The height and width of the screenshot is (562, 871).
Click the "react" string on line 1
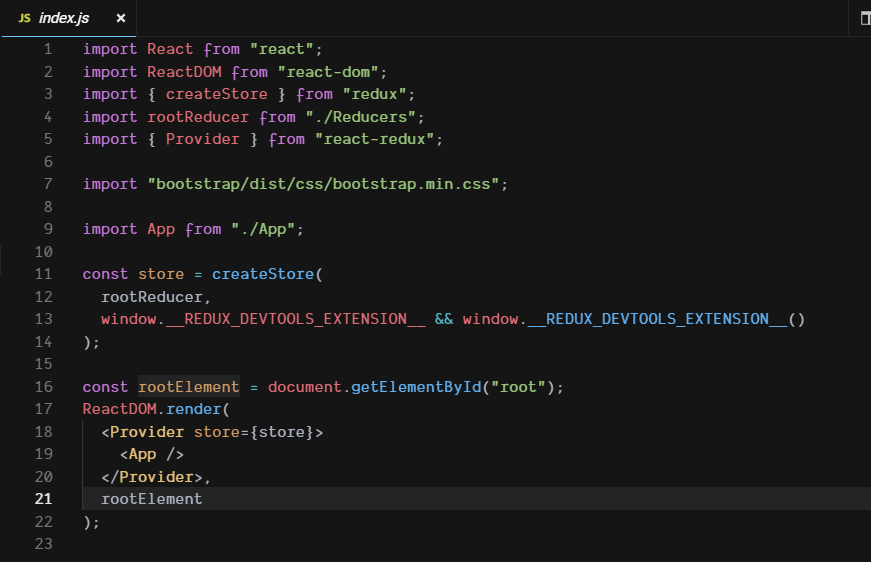tap(282, 49)
